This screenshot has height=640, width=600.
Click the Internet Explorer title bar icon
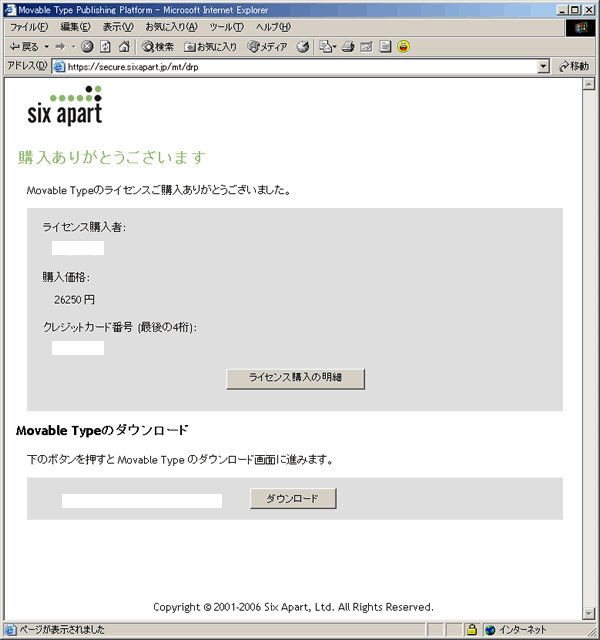[x=10, y=10]
